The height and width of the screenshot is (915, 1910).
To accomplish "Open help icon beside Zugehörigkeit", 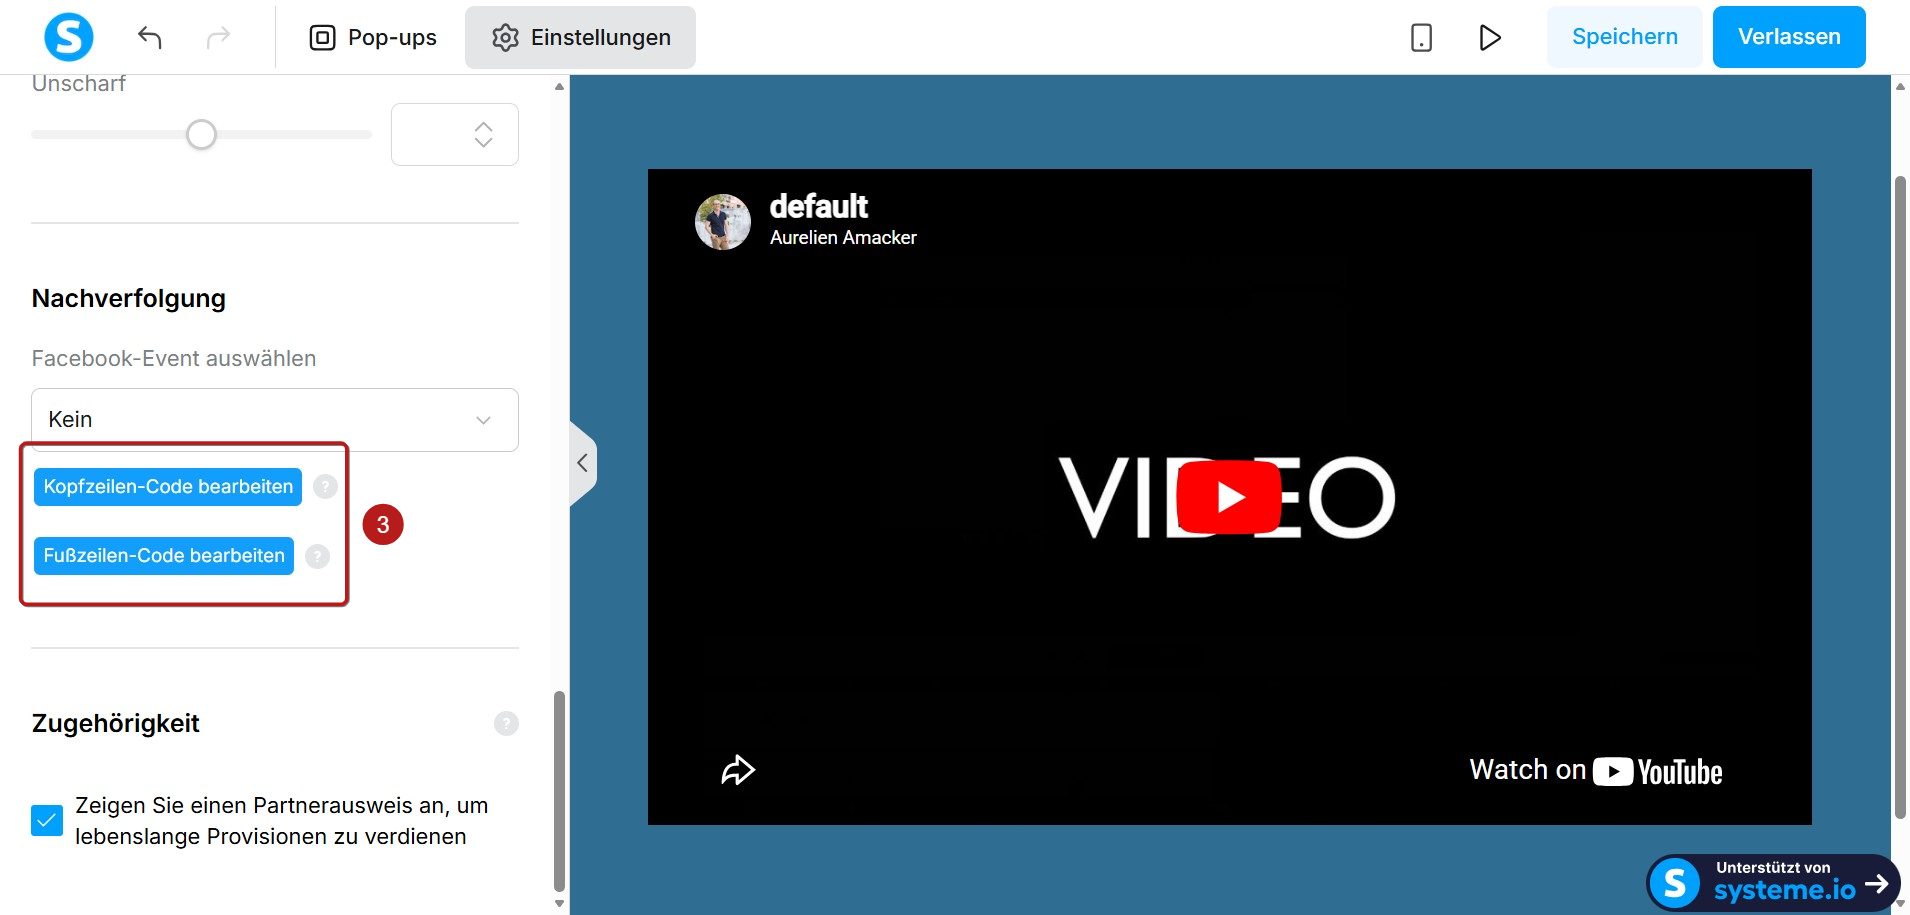I will 506,723.
